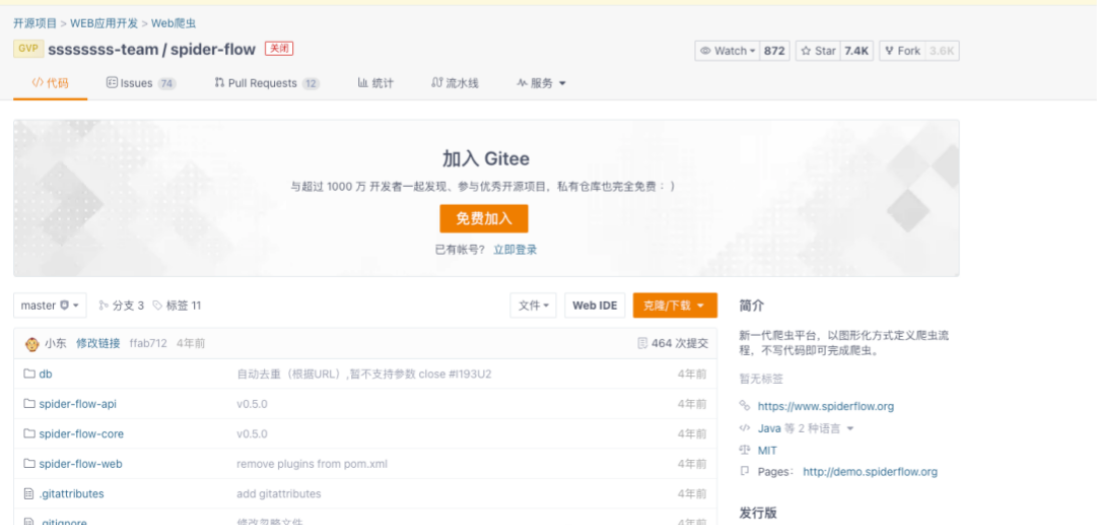Open the spider-flow-web folder name
Screen dimensions: 1097x525
(x=81, y=464)
